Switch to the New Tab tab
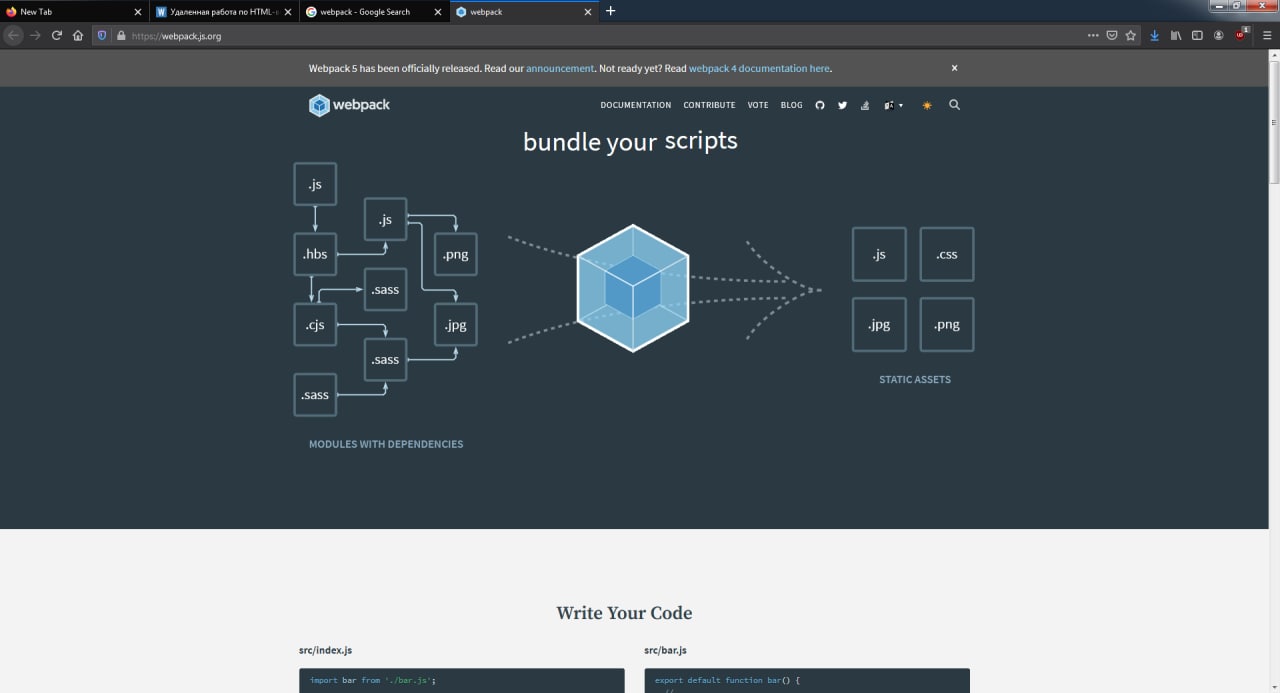Screen dimensions: 1280x693 [75, 12]
